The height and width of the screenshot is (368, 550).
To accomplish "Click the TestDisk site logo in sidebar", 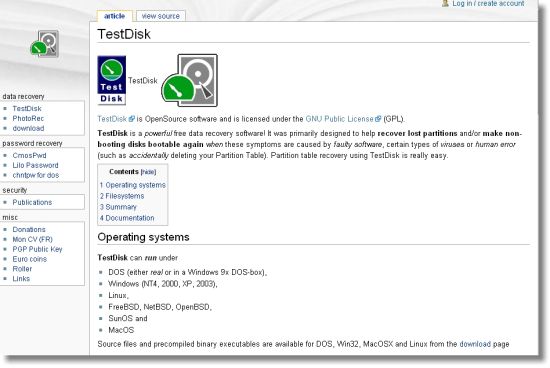I will 45,44.
